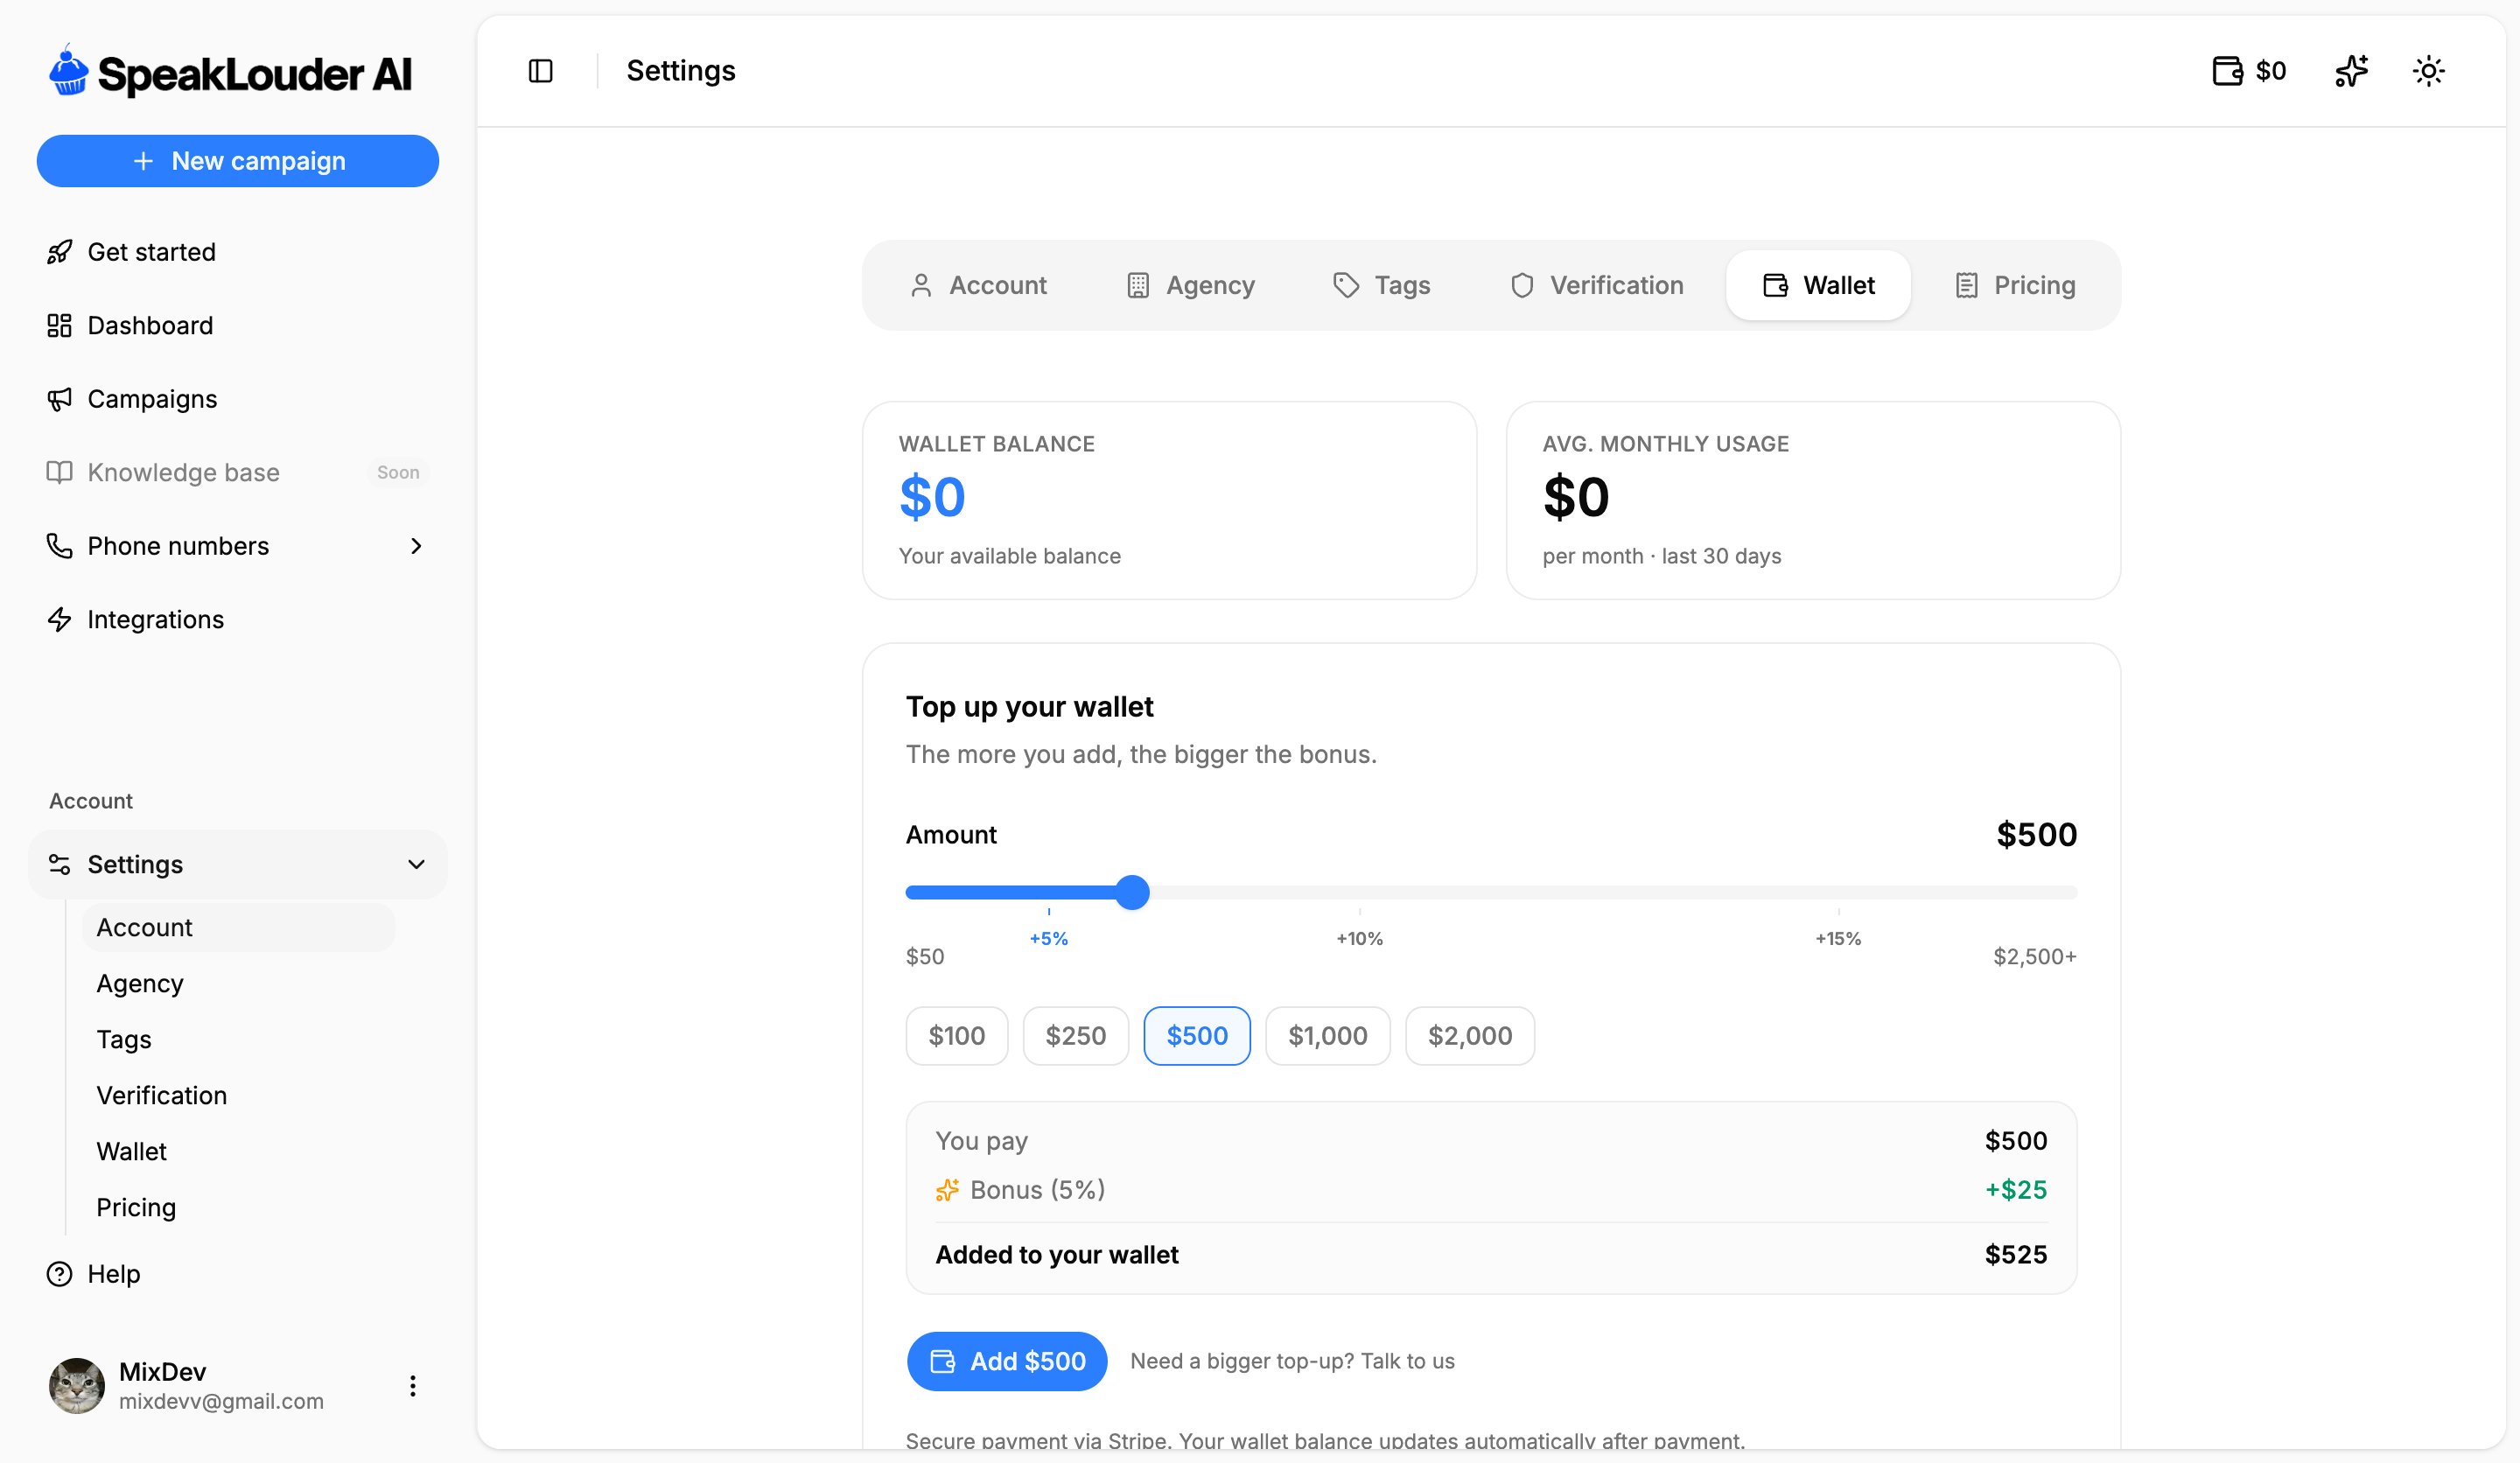Choose the $100 preset amount
The height and width of the screenshot is (1463, 2520).
click(957, 1036)
